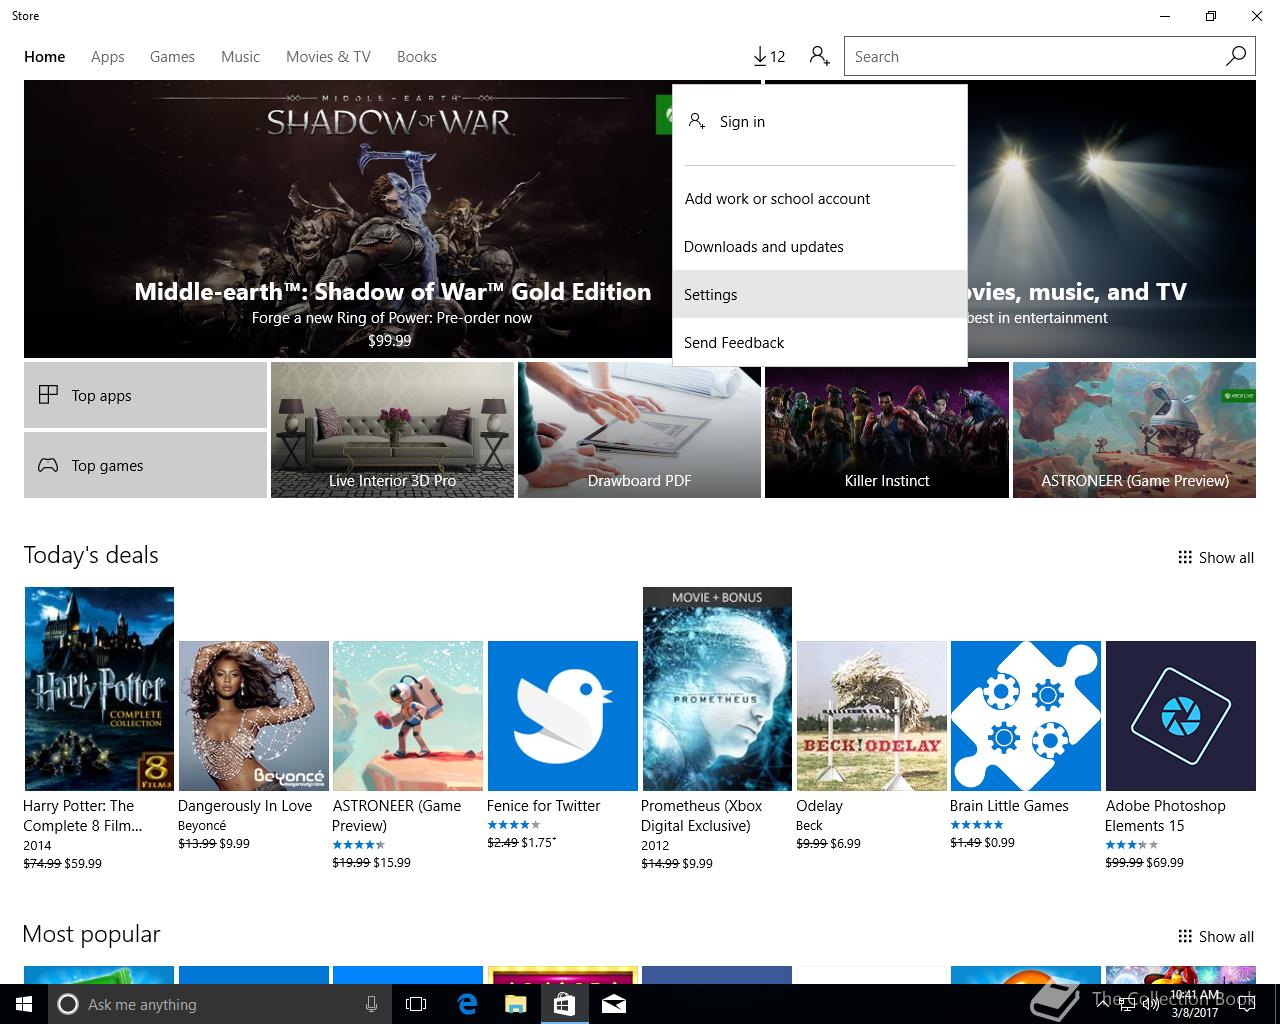Switch to Home tab
This screenshot has width=1280, height=1024.
click(45, 57)
